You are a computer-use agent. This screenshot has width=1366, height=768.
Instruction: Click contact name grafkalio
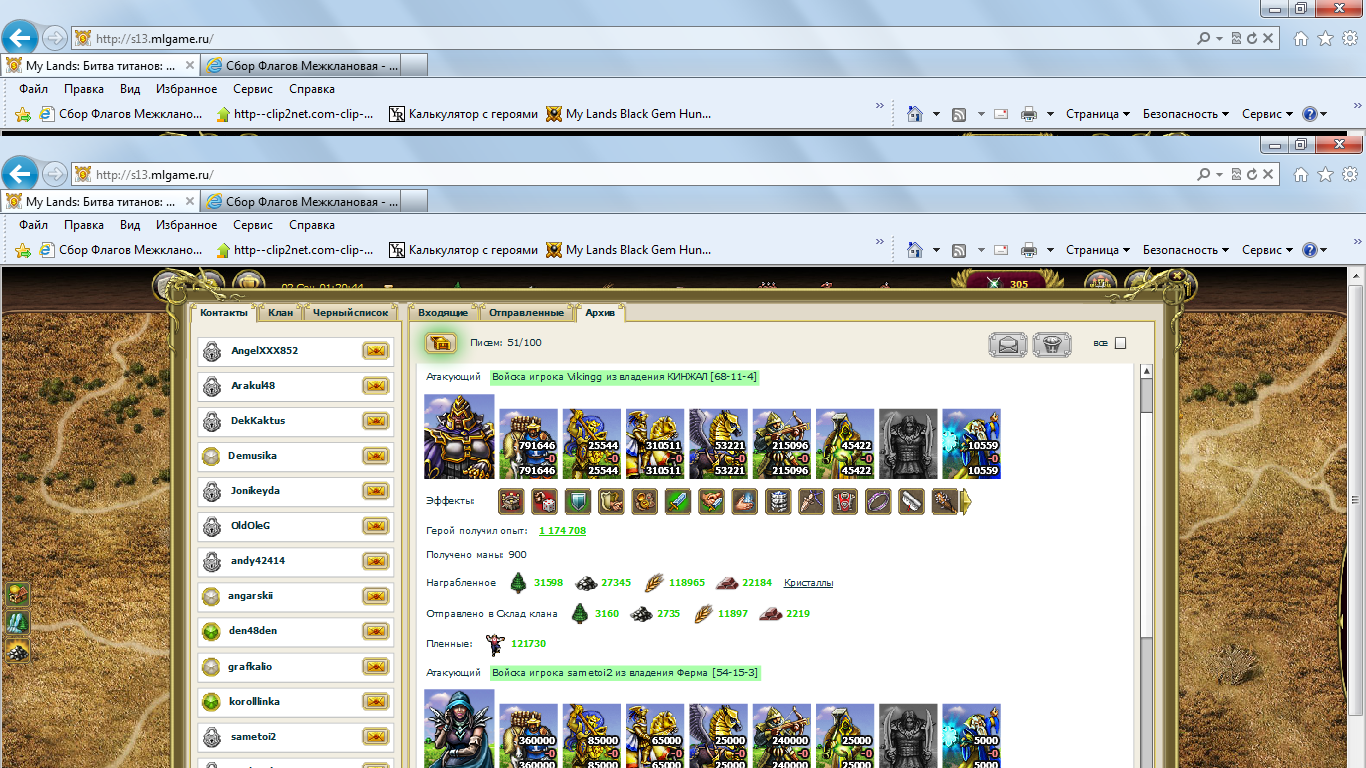click(x=250, y=667)
